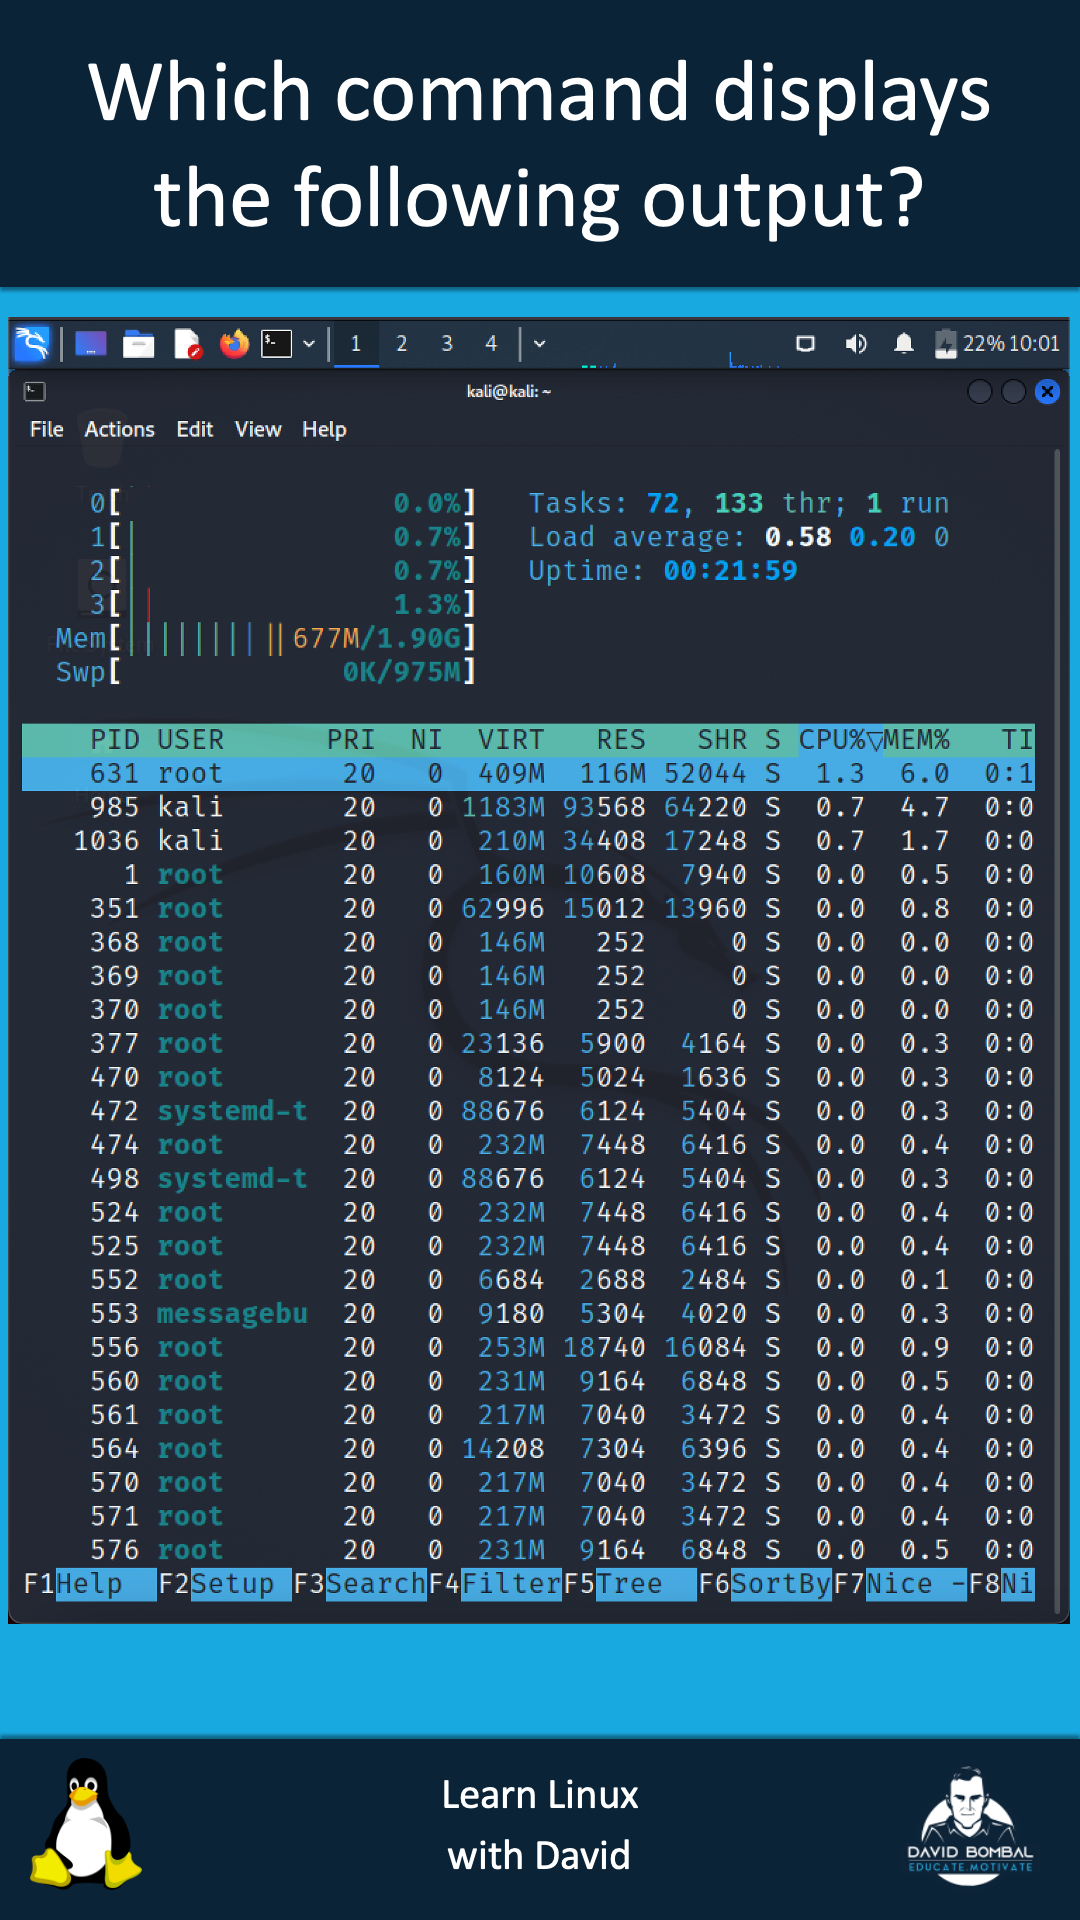Screen dimensions: 1080x1920
Task: Click the volume speaker icon
Action: tap(855, 344)
